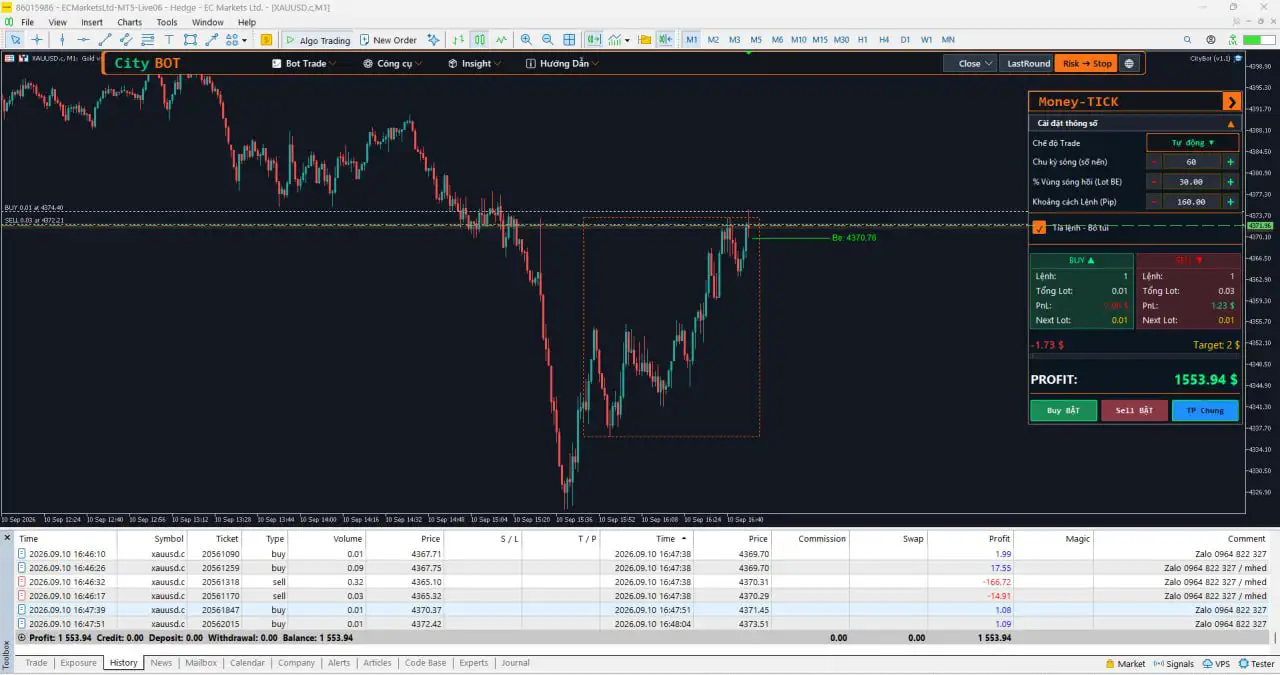Increase Khoảng cách Lệnh value
The height and width of the screenshot is (675, 1280).
click(x=1230, y=201)
